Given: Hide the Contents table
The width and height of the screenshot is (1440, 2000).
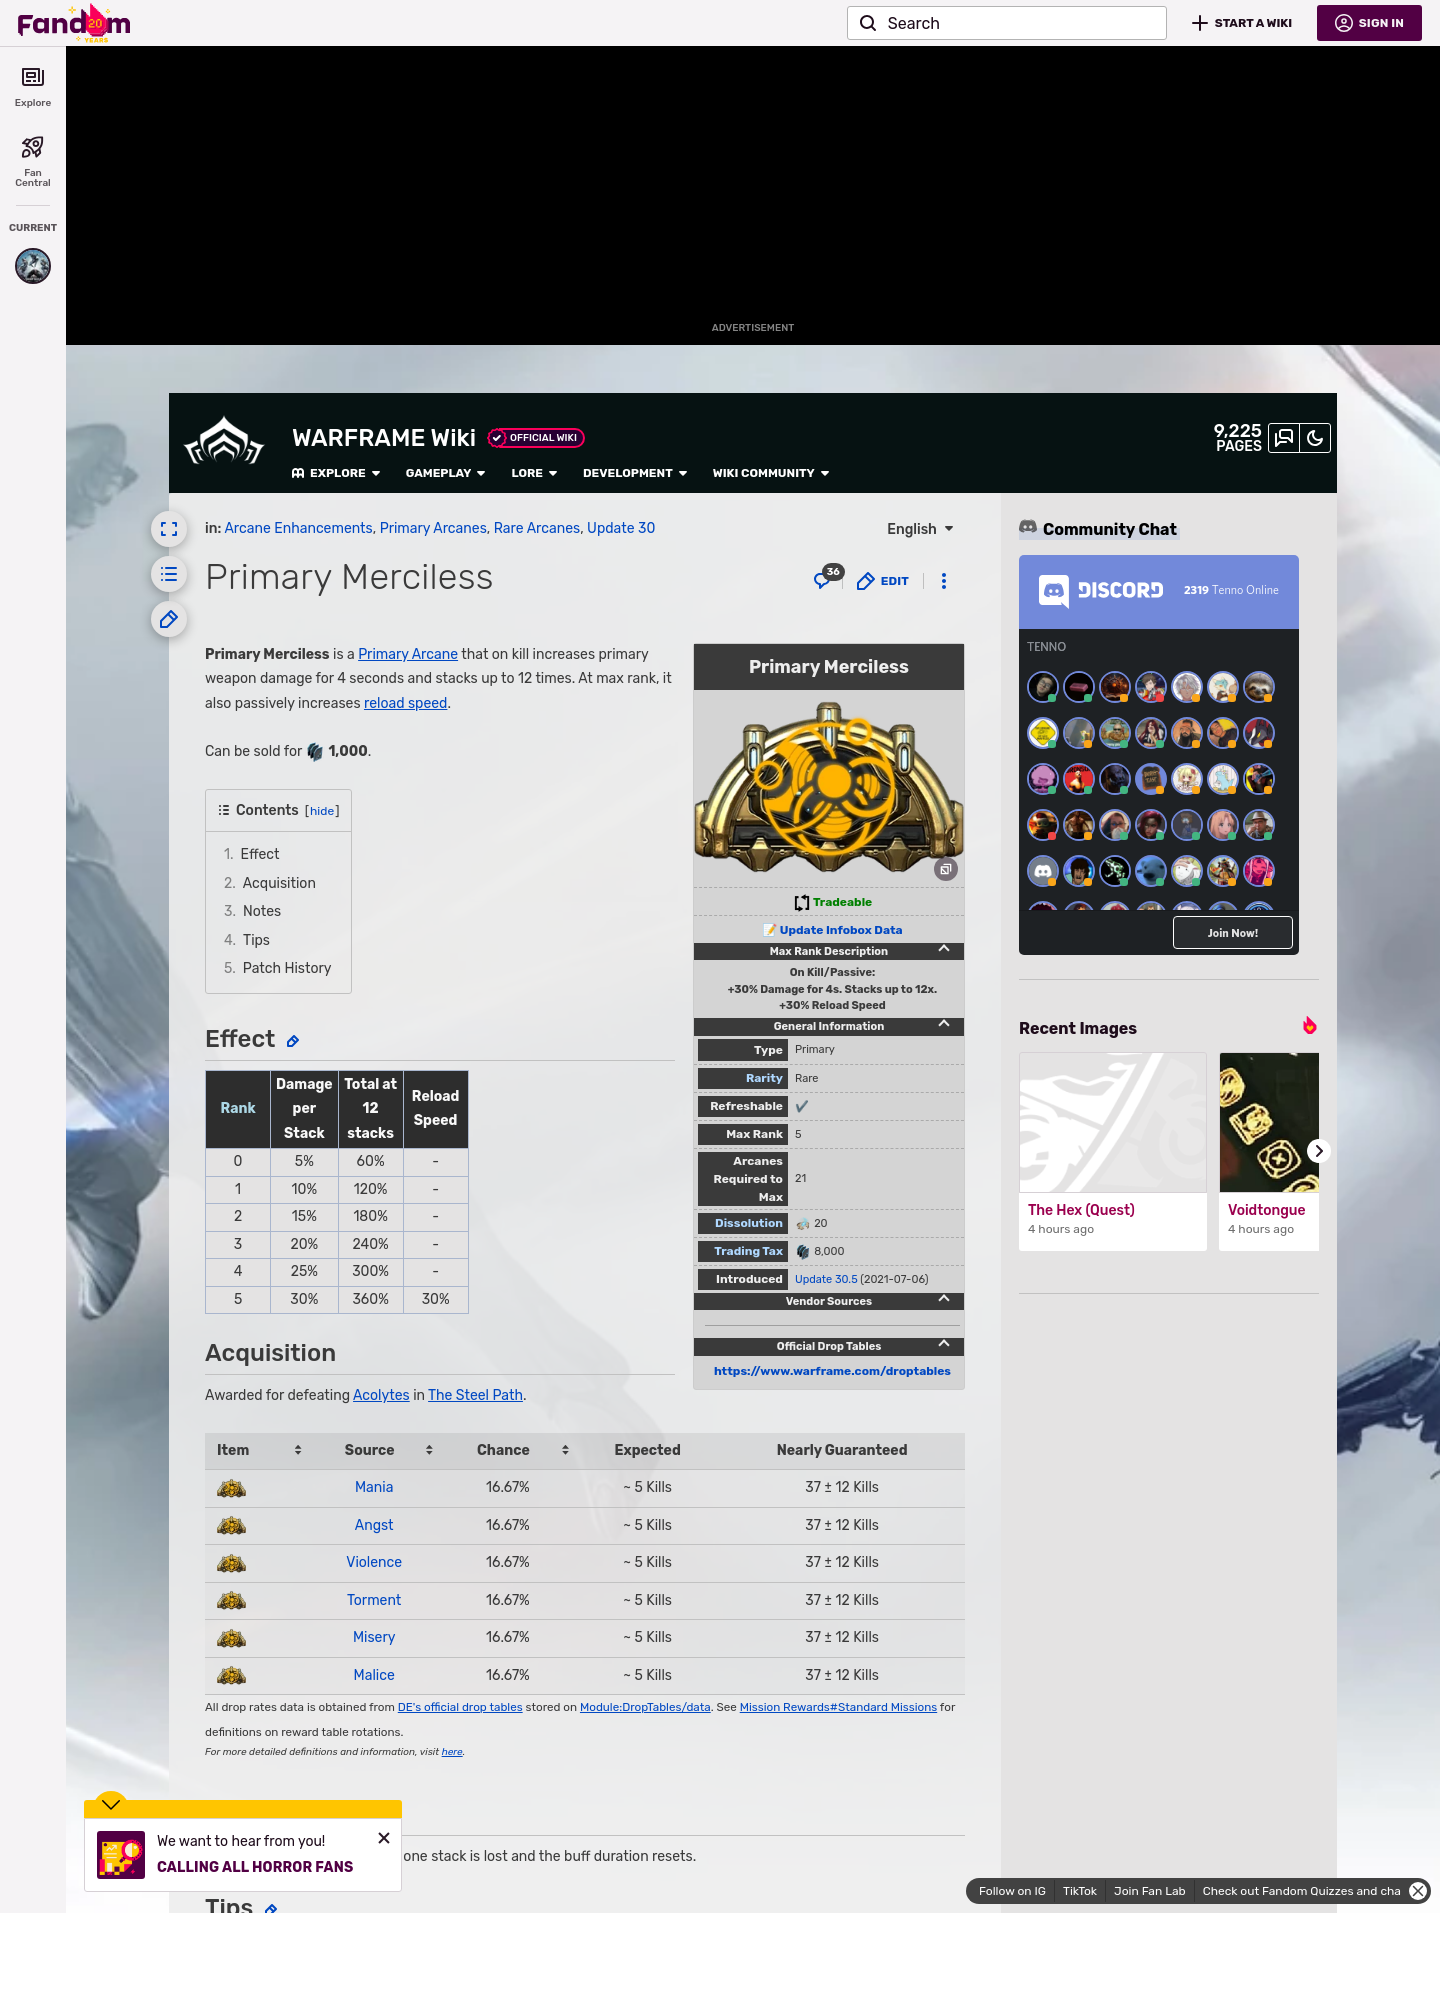Looking at the screenshot, I should click(x=322, y=811).
